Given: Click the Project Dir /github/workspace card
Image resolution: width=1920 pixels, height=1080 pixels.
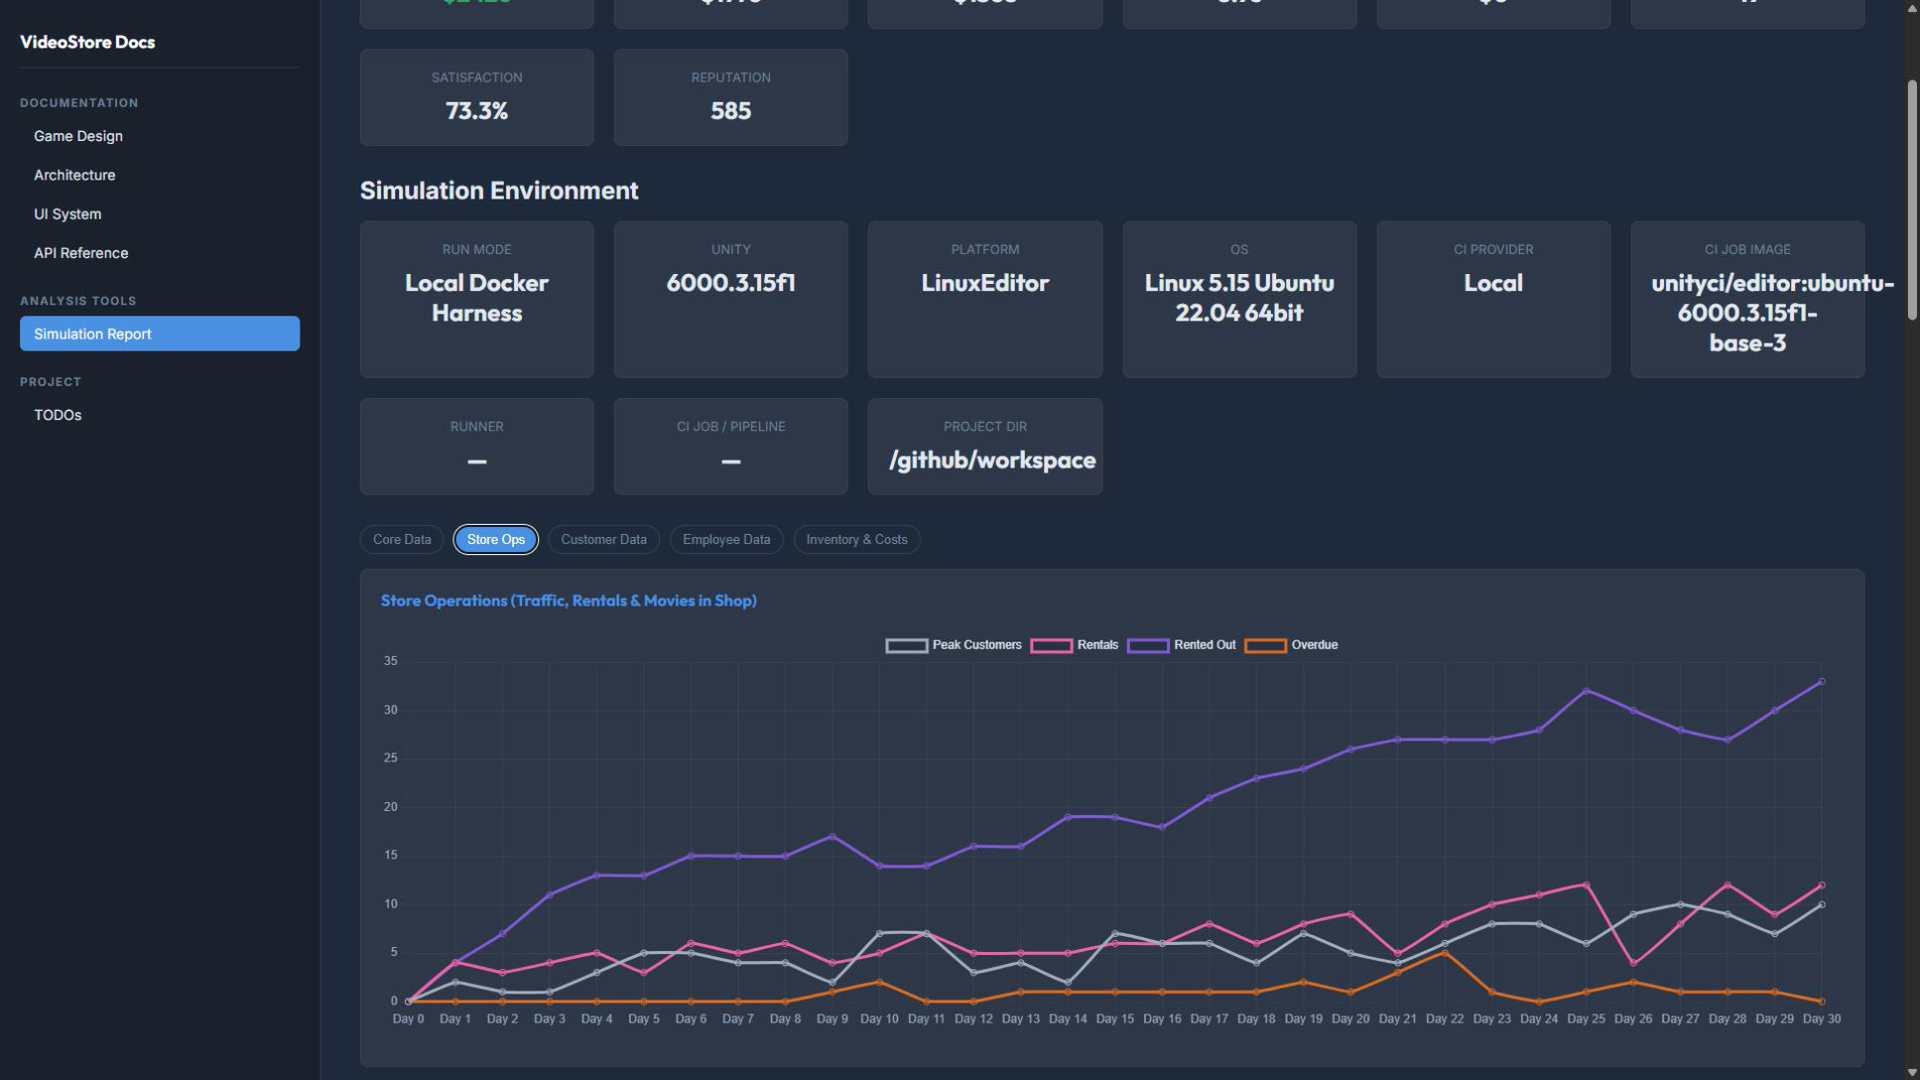Looking at the screenshot, I should [985, 446].
